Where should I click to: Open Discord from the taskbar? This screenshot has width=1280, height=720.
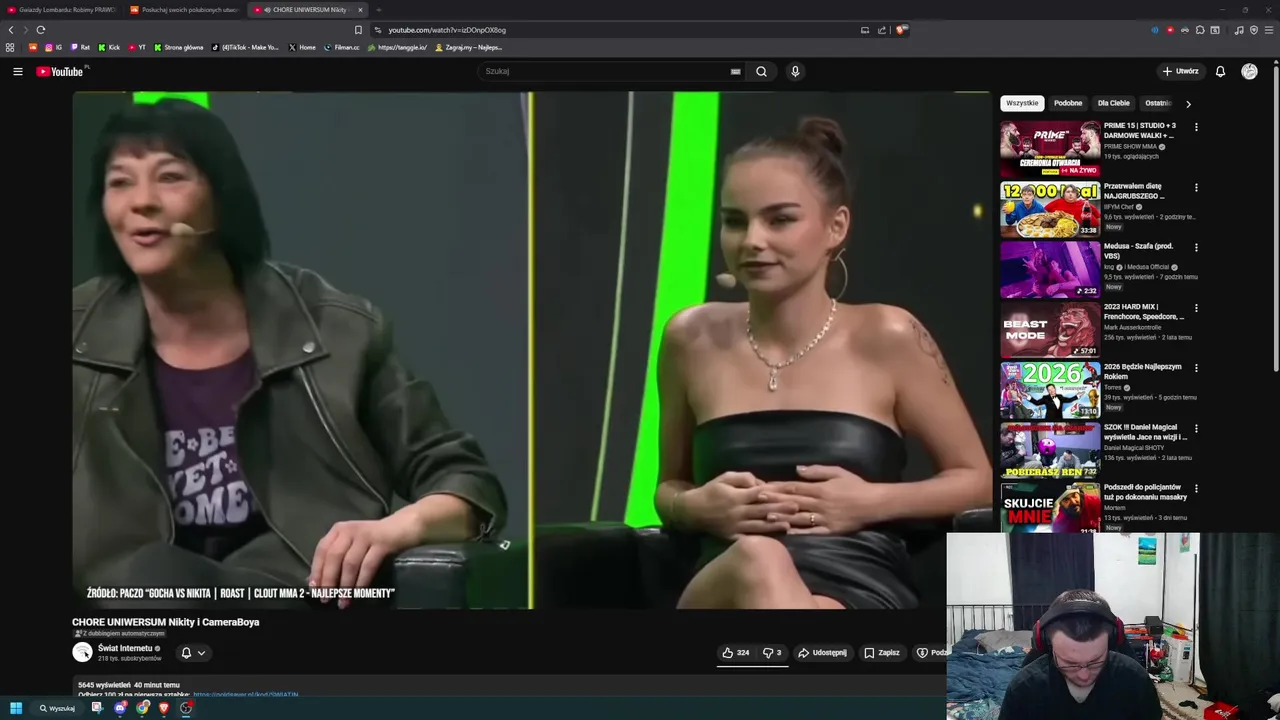[120, 708]
